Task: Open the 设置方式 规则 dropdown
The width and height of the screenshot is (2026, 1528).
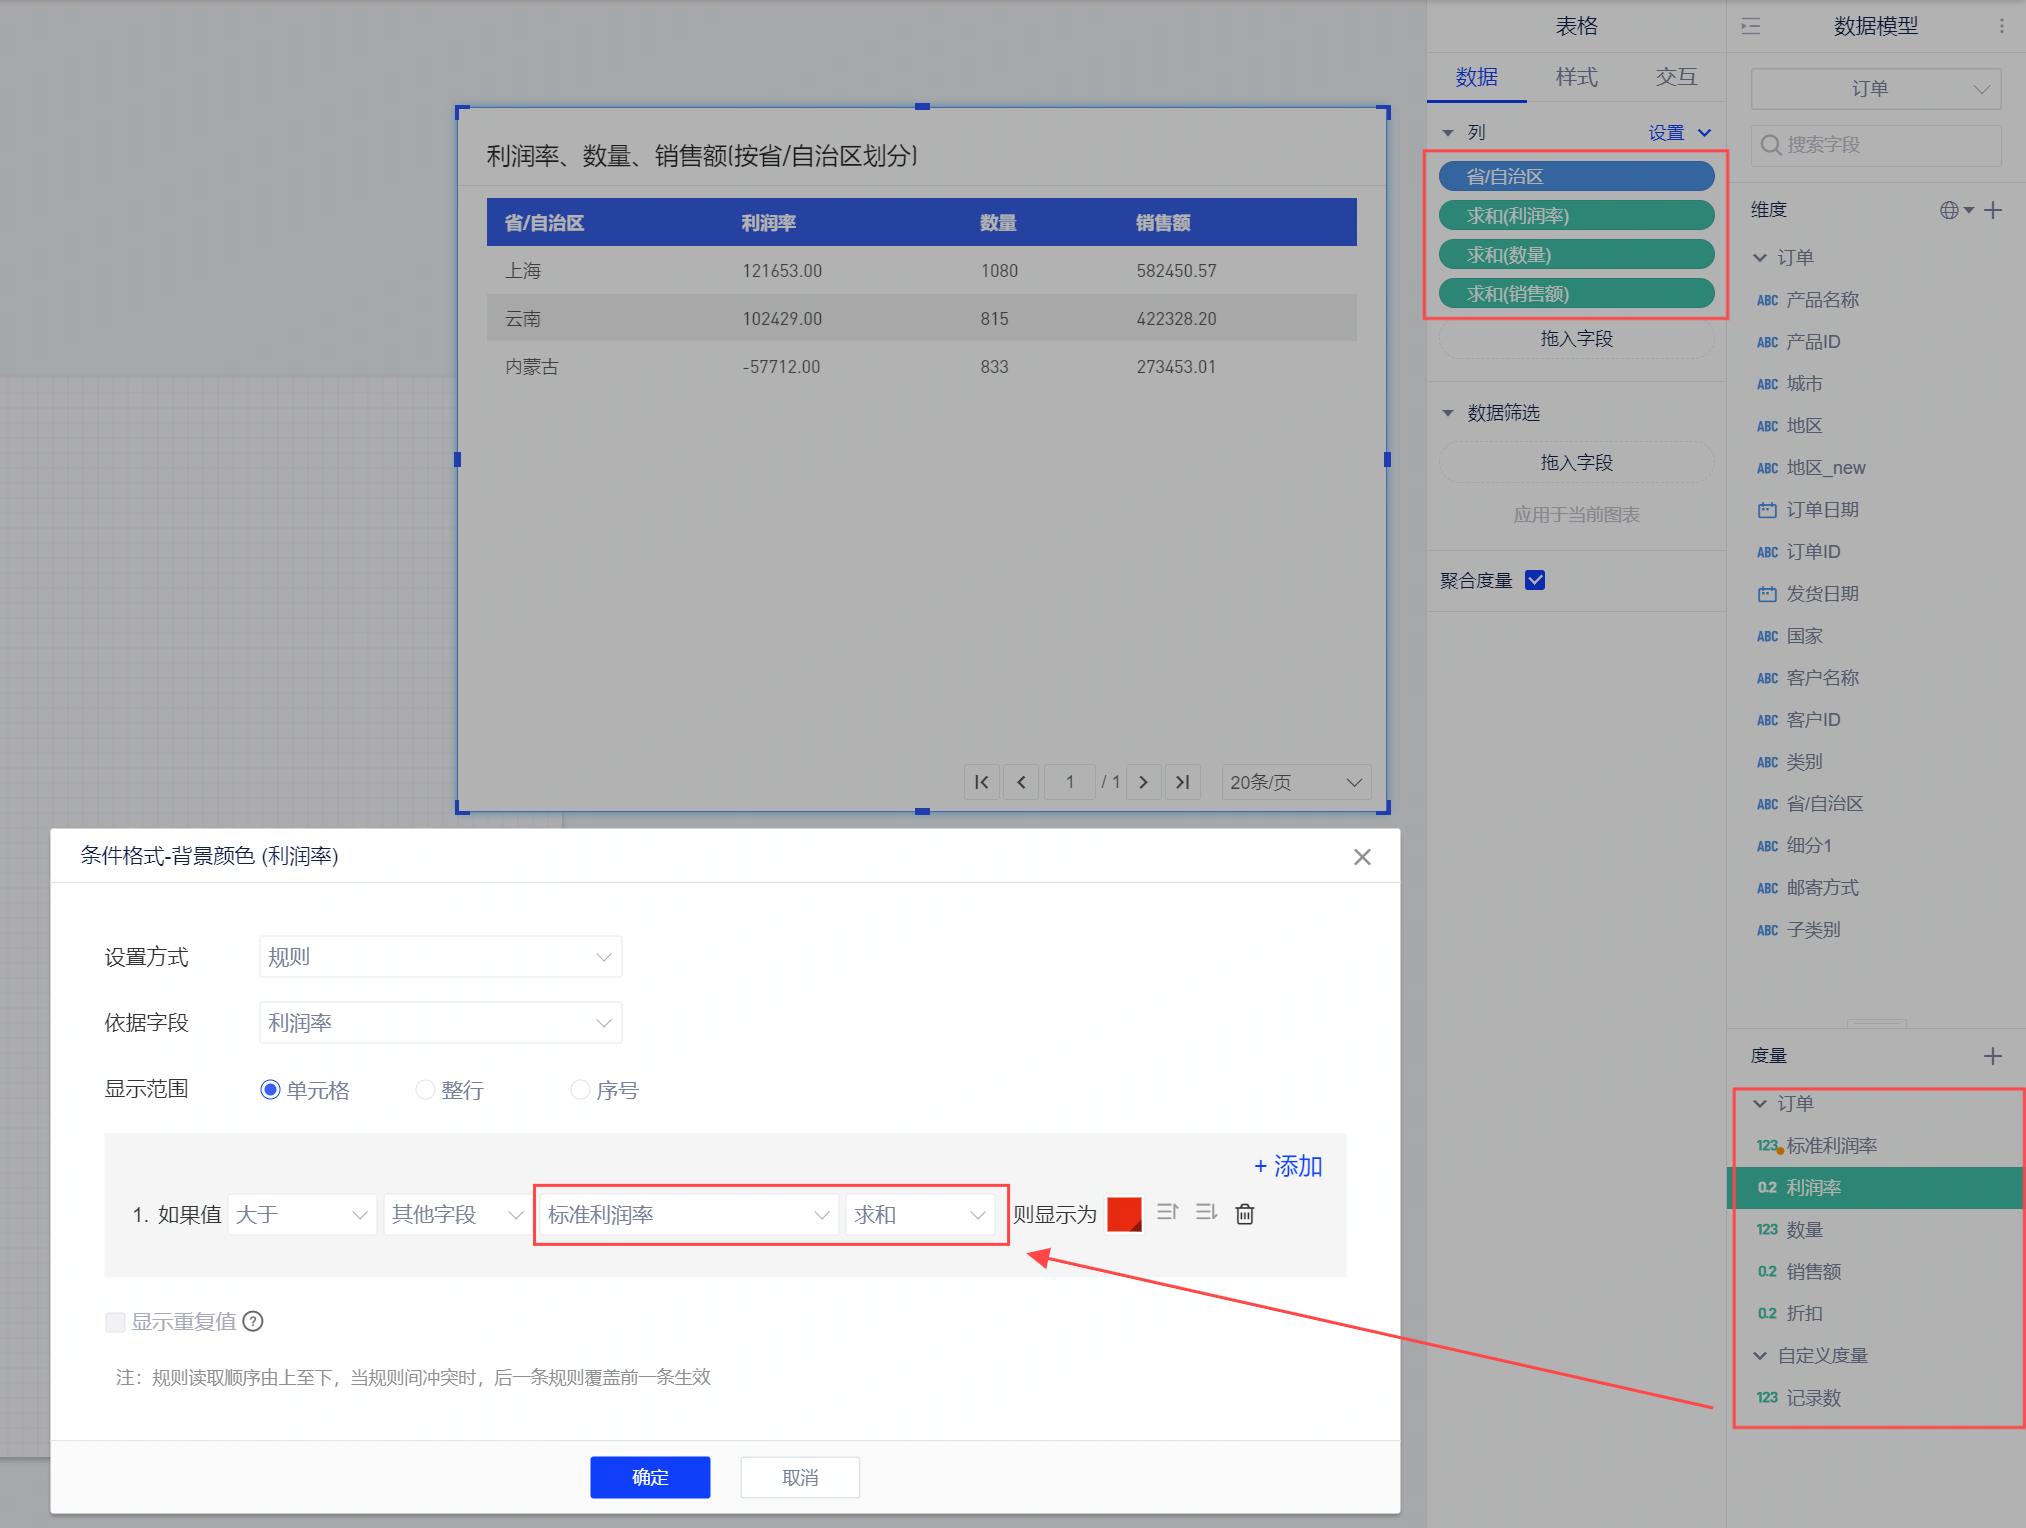Action: pyautogui.click(x=440, y=957)
